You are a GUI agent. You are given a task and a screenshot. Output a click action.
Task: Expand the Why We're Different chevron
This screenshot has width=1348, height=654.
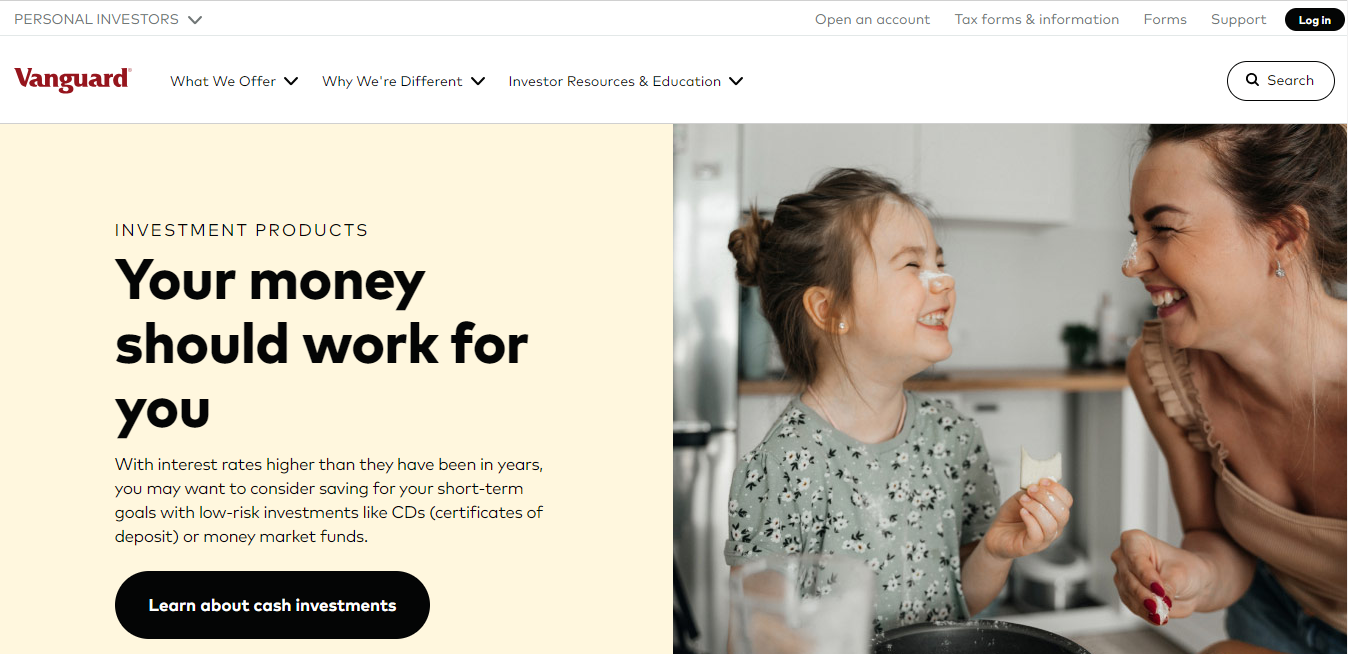pos(478,81)
